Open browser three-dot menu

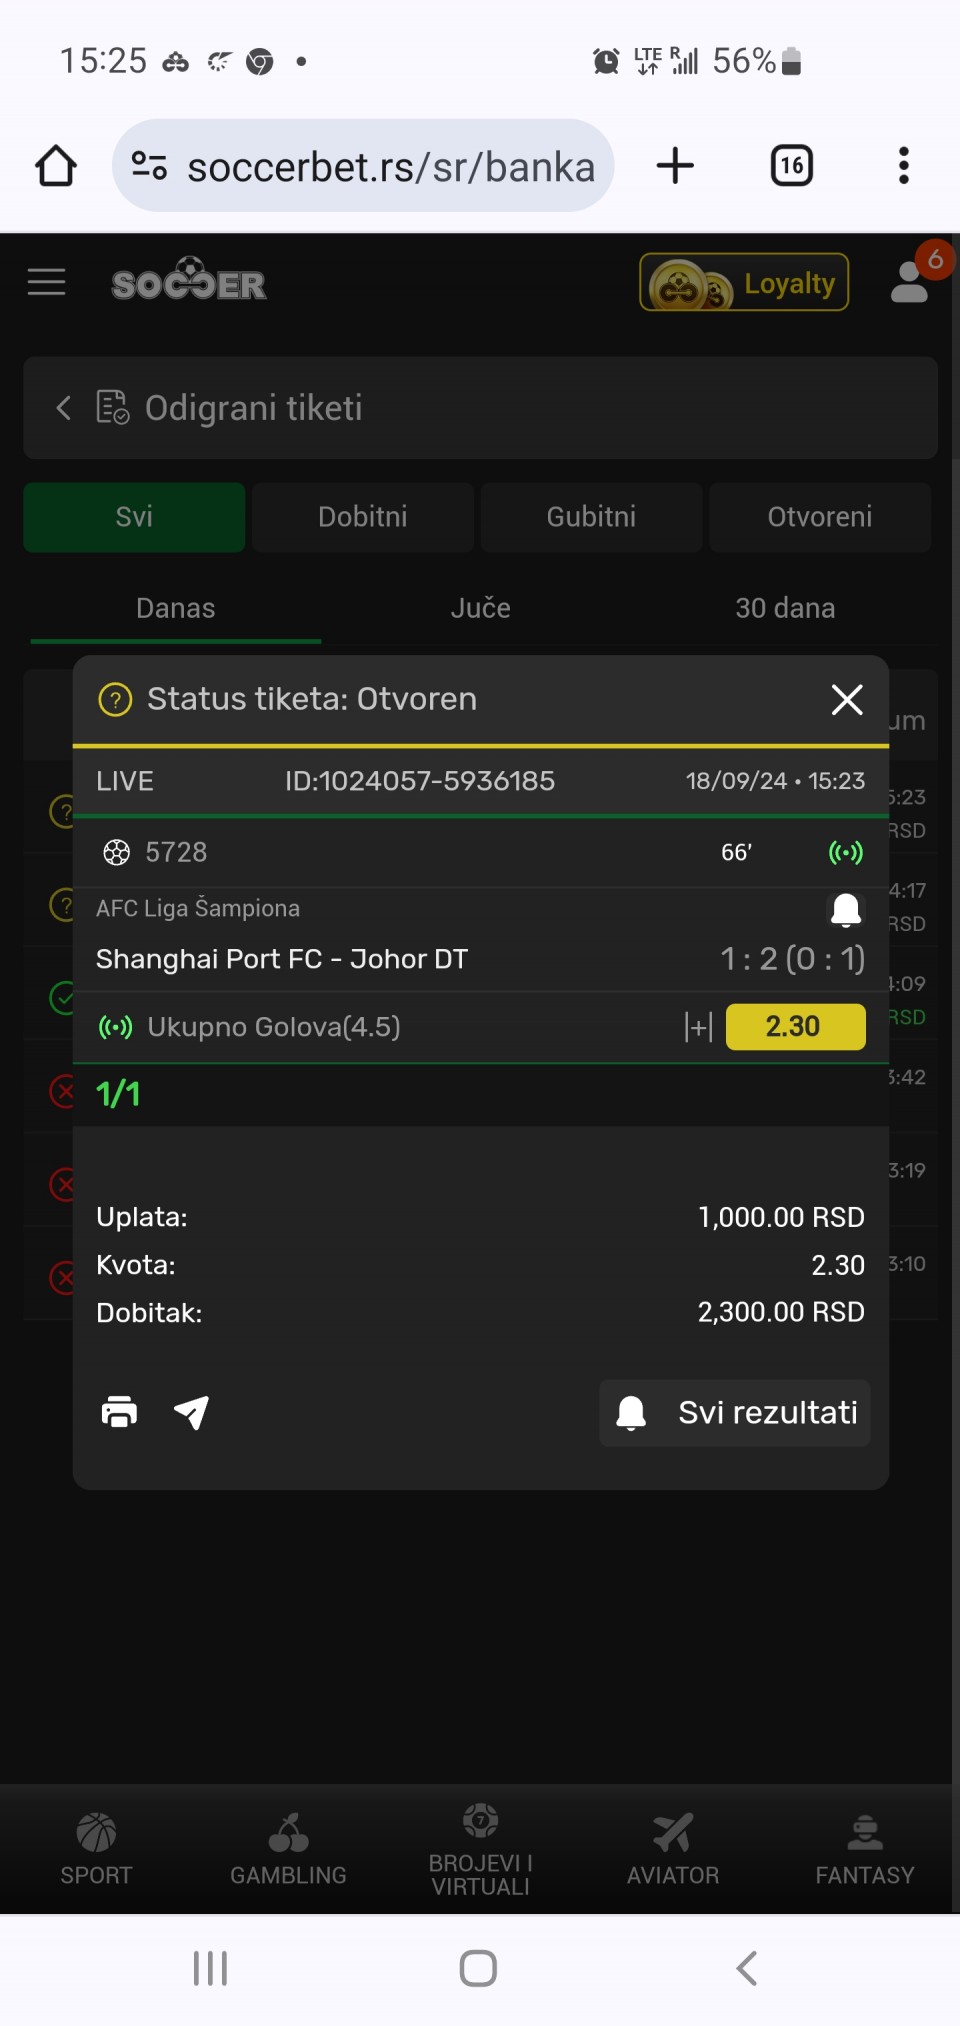coord(903,166)
